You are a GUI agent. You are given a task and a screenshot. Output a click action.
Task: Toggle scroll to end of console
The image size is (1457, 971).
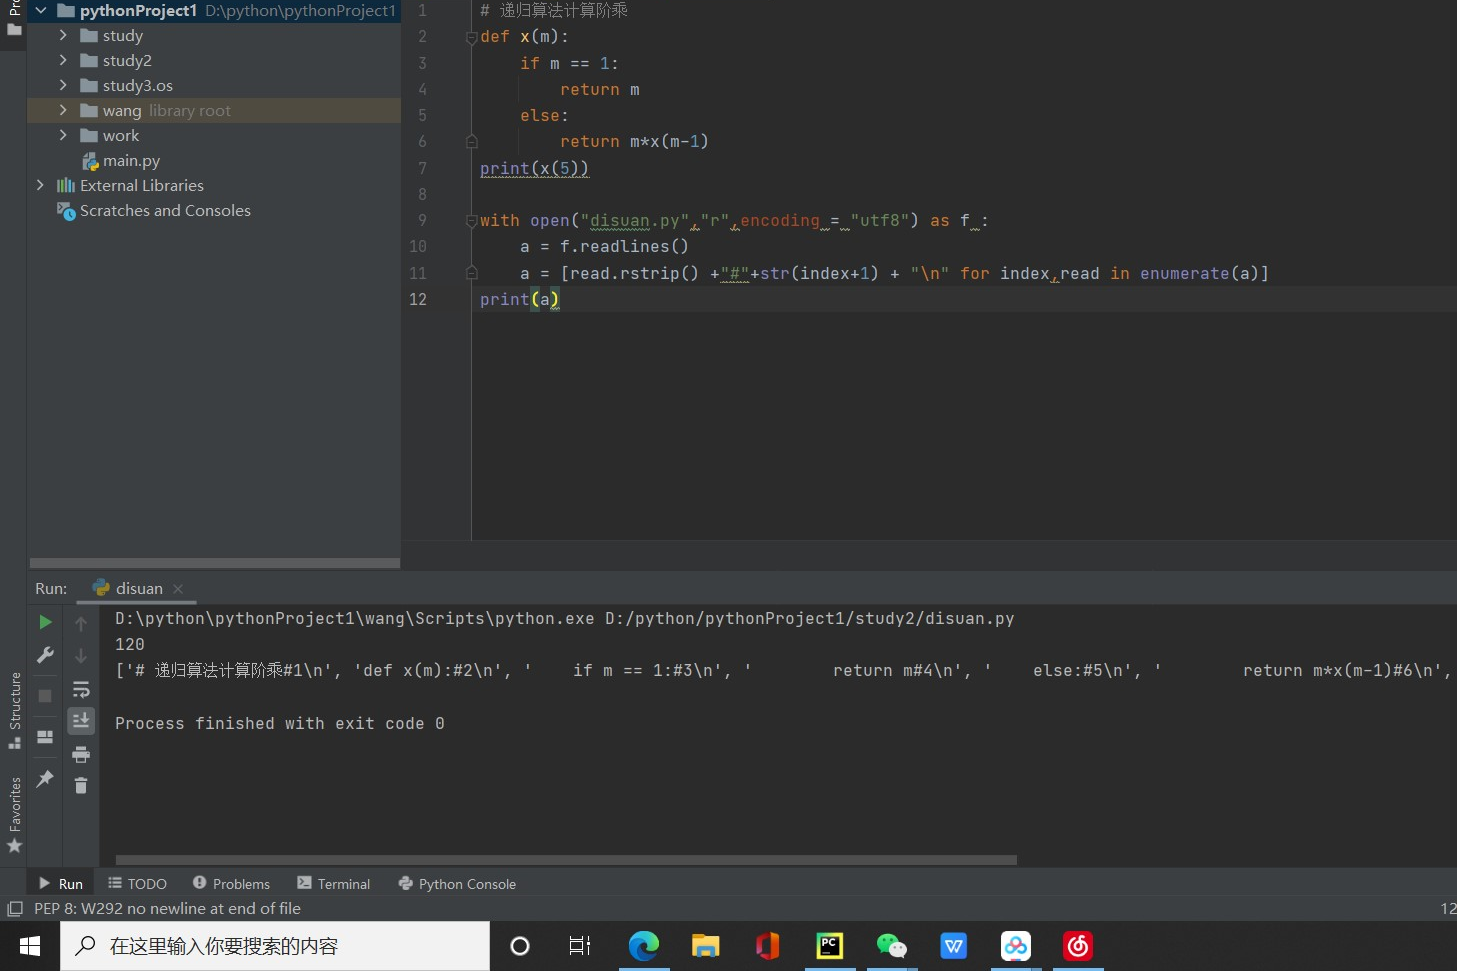(81, 720)
